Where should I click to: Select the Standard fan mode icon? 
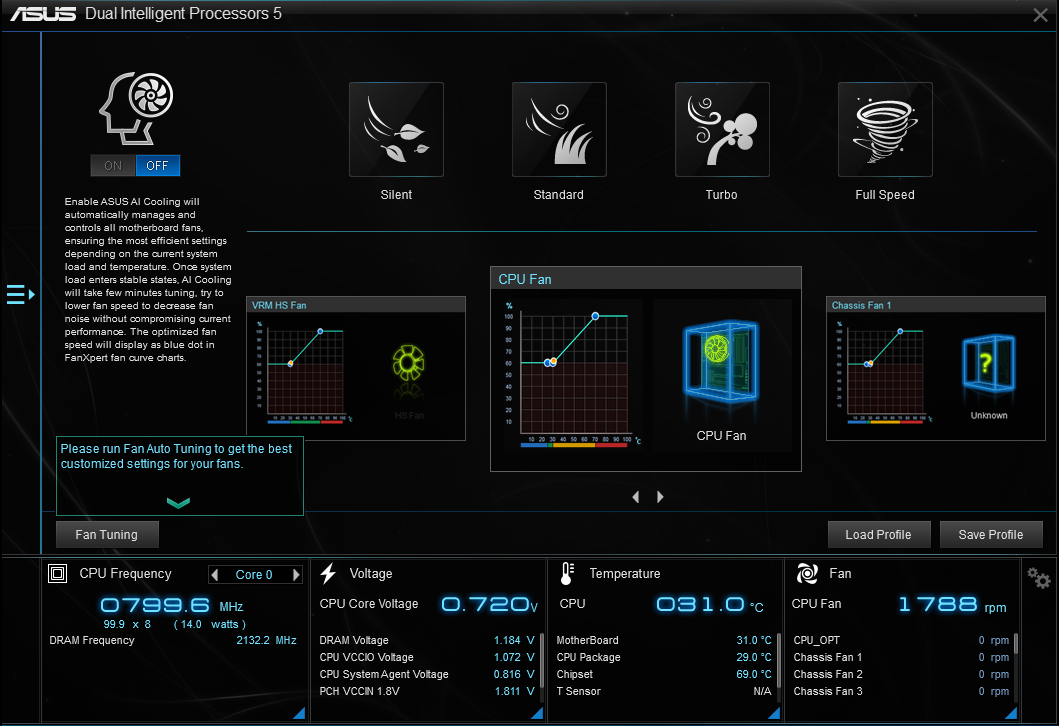[x=559, y=129]
